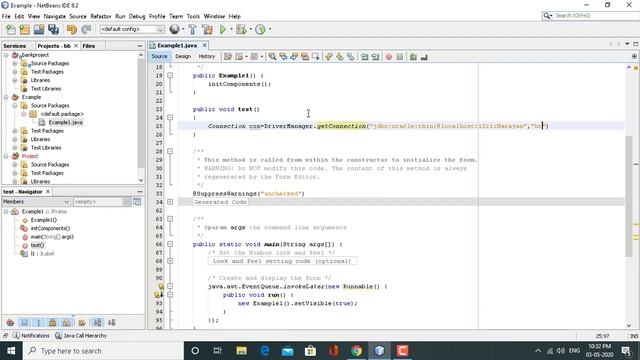
Task: Switch to the History view button
Action: click(x=207, y=57)
